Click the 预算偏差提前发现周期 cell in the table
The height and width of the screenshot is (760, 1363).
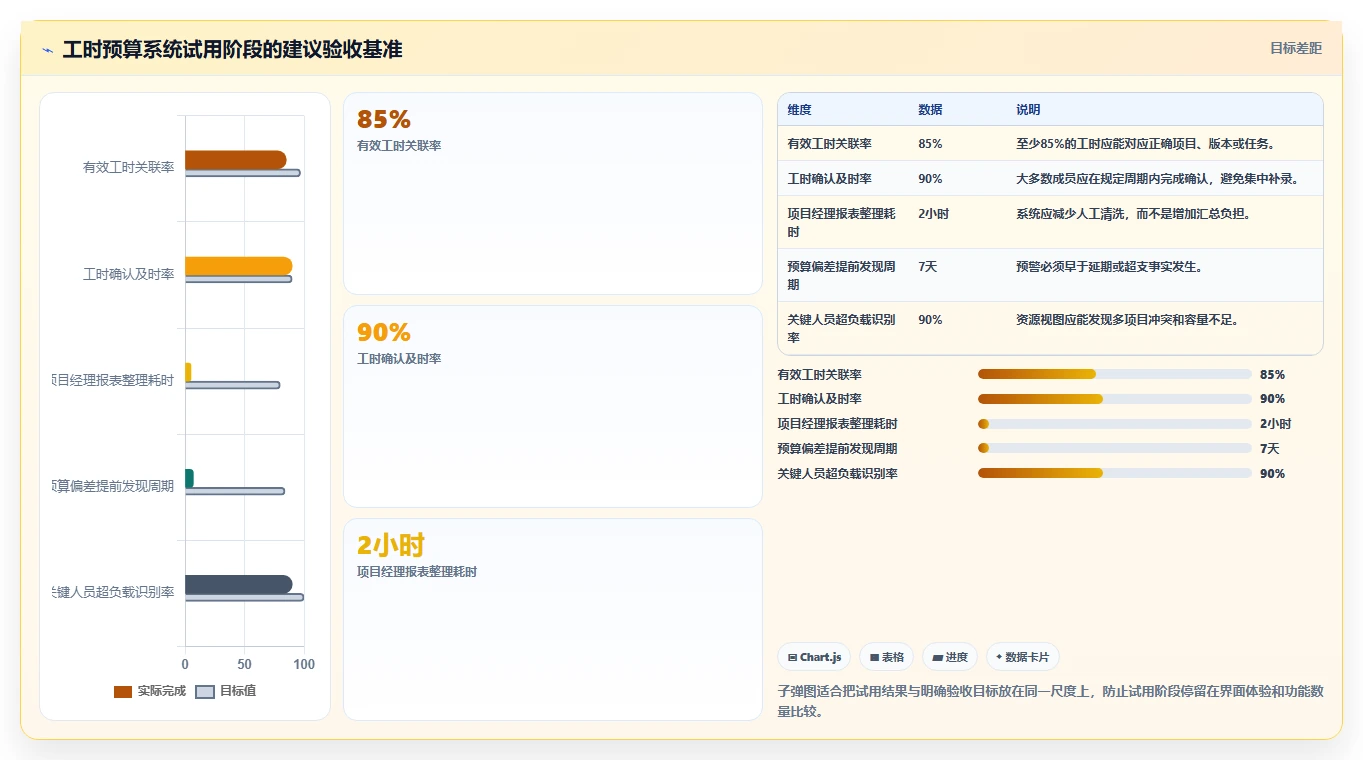click(842, 276)
